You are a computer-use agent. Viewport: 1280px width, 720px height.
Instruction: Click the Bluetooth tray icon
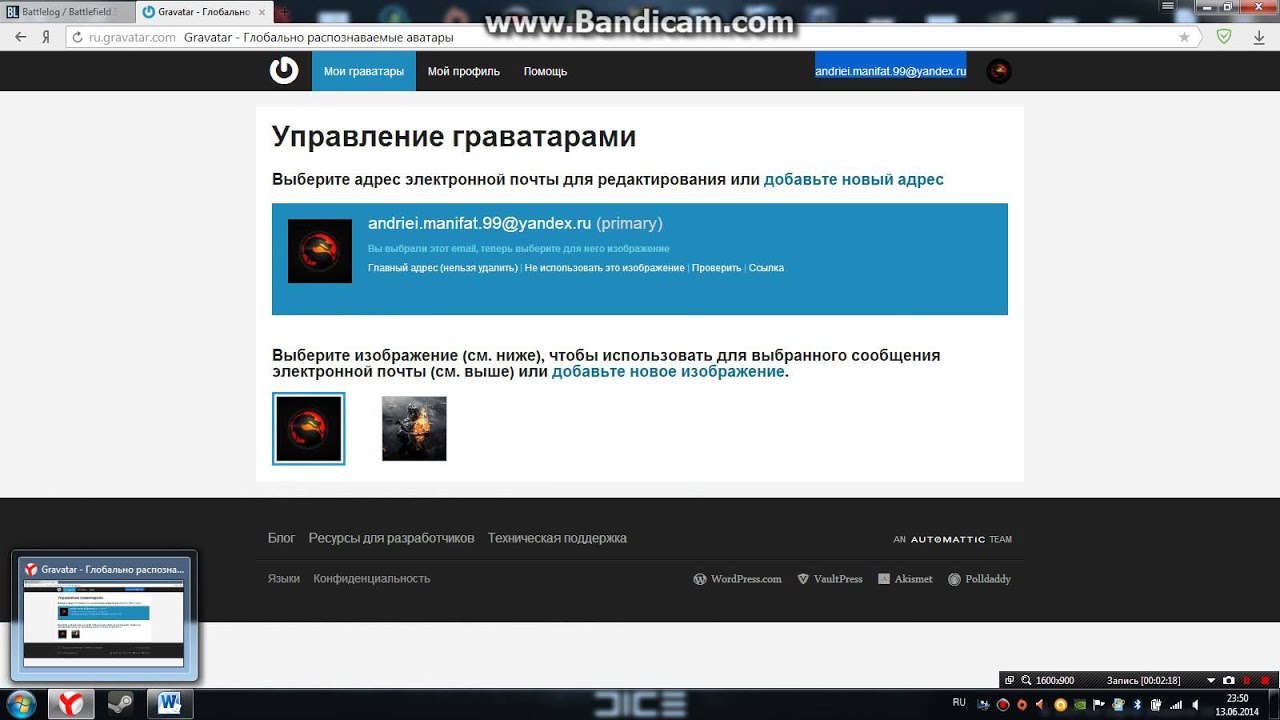click(x=1137, y=704)
